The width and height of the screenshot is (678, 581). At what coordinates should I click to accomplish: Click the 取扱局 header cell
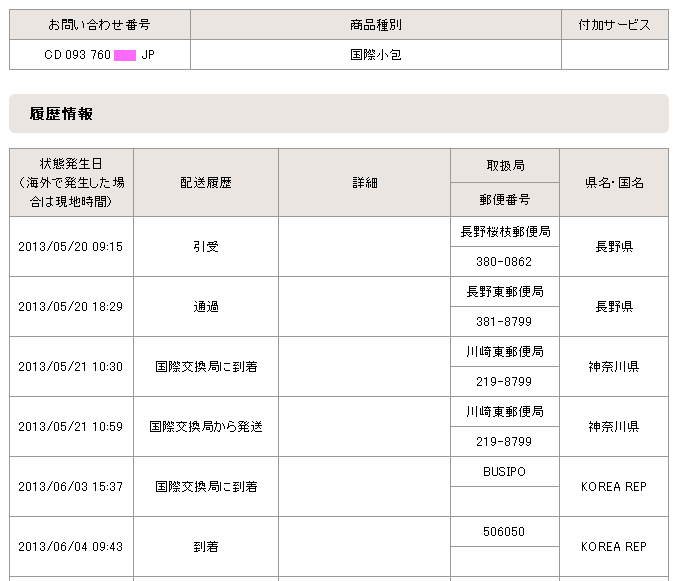(x=505, y=166)
